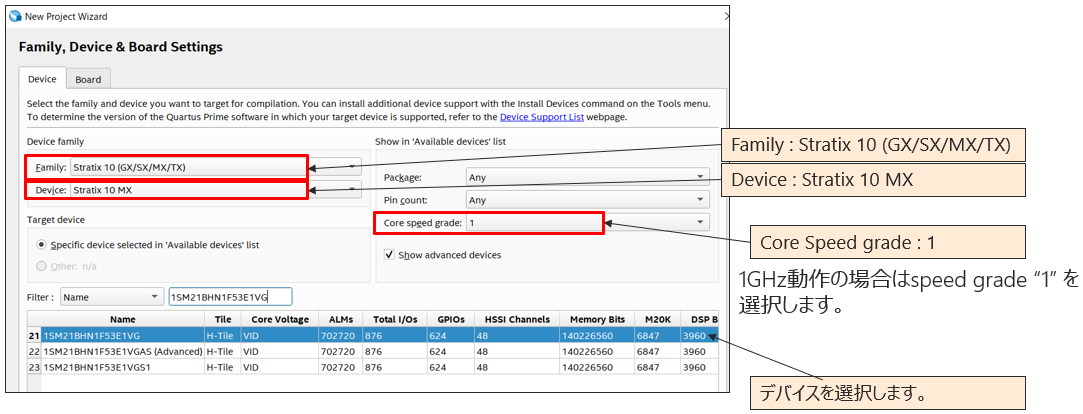Open the Device dropdown showing Stratix 10 MX
Image resolution: width=1083 pixels, height=414 pixels.
click(352, 190)
